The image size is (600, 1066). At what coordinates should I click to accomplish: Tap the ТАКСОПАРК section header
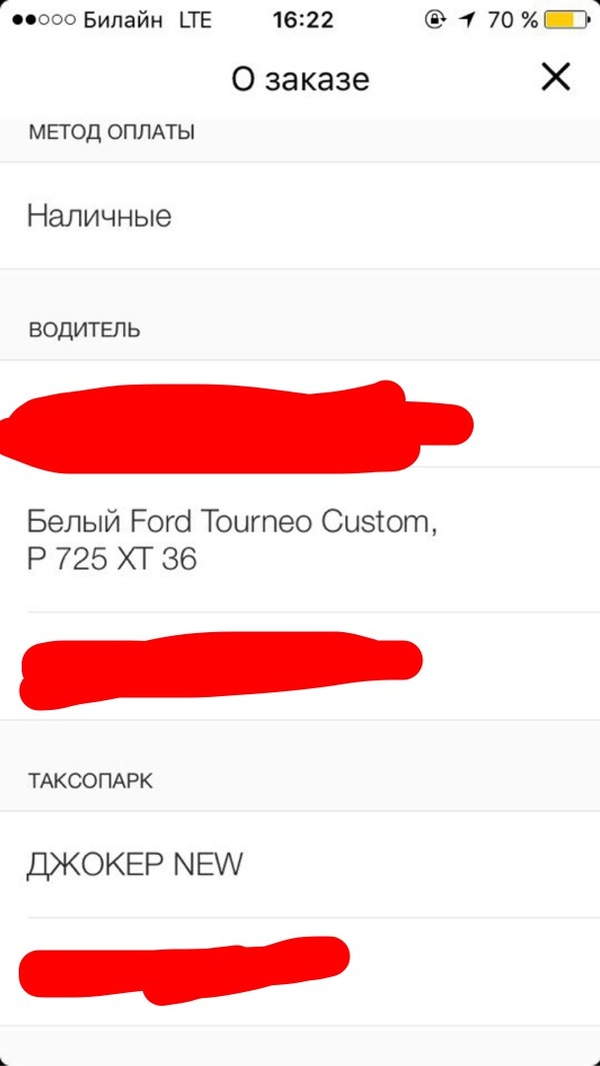pos(90,781)
